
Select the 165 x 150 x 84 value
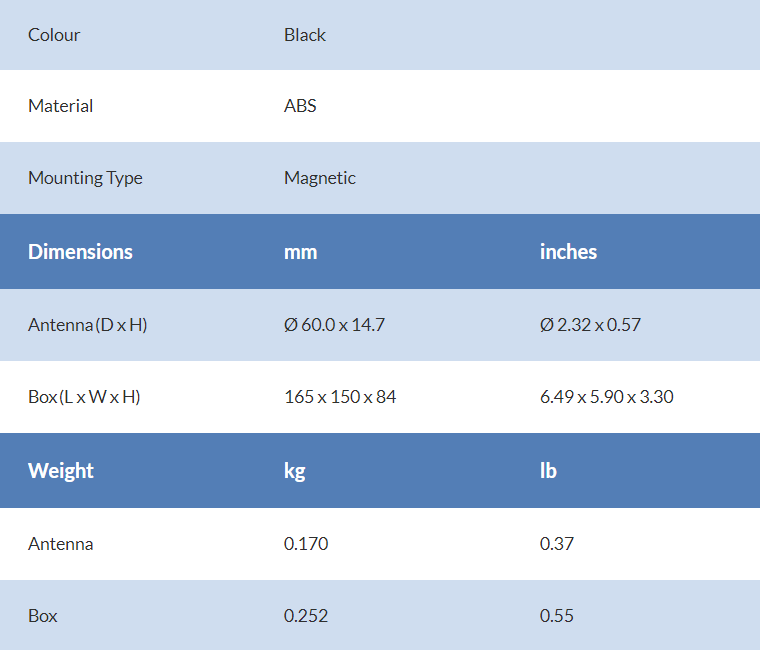tap(340, 397)
